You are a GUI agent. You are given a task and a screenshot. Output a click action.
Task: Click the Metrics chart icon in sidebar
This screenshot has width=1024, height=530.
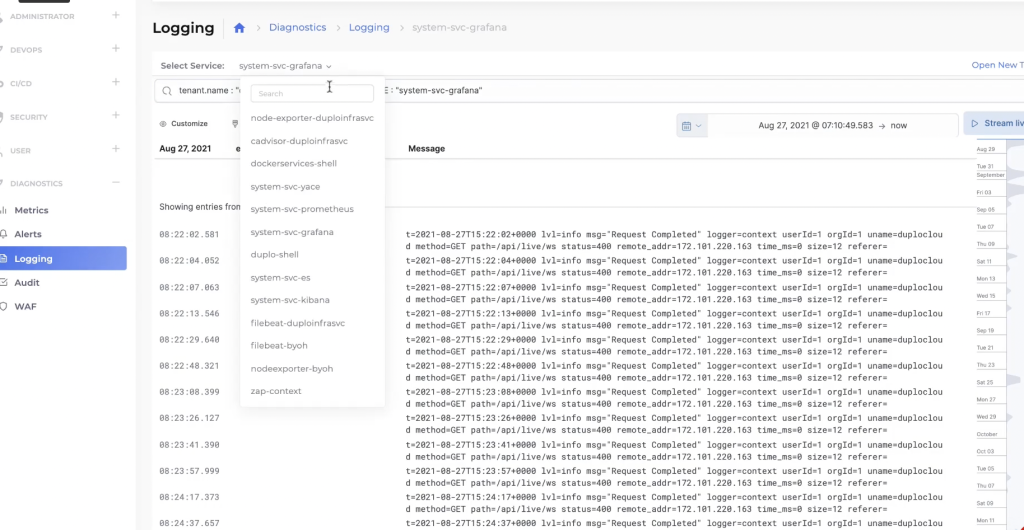[5, 210]
